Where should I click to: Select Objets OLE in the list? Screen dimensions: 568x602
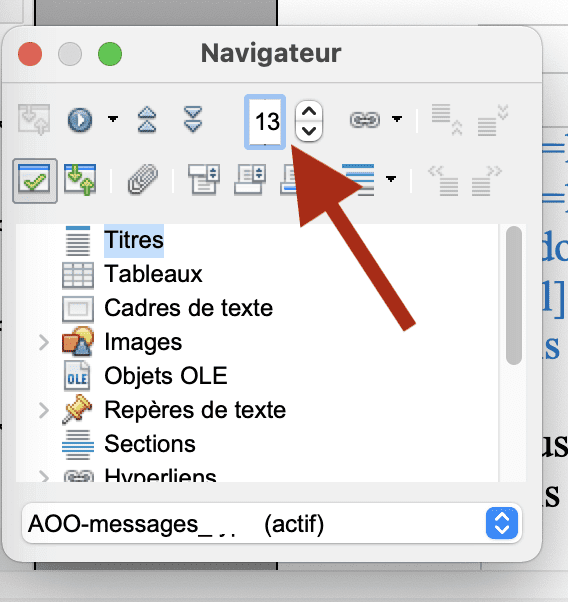166,376
